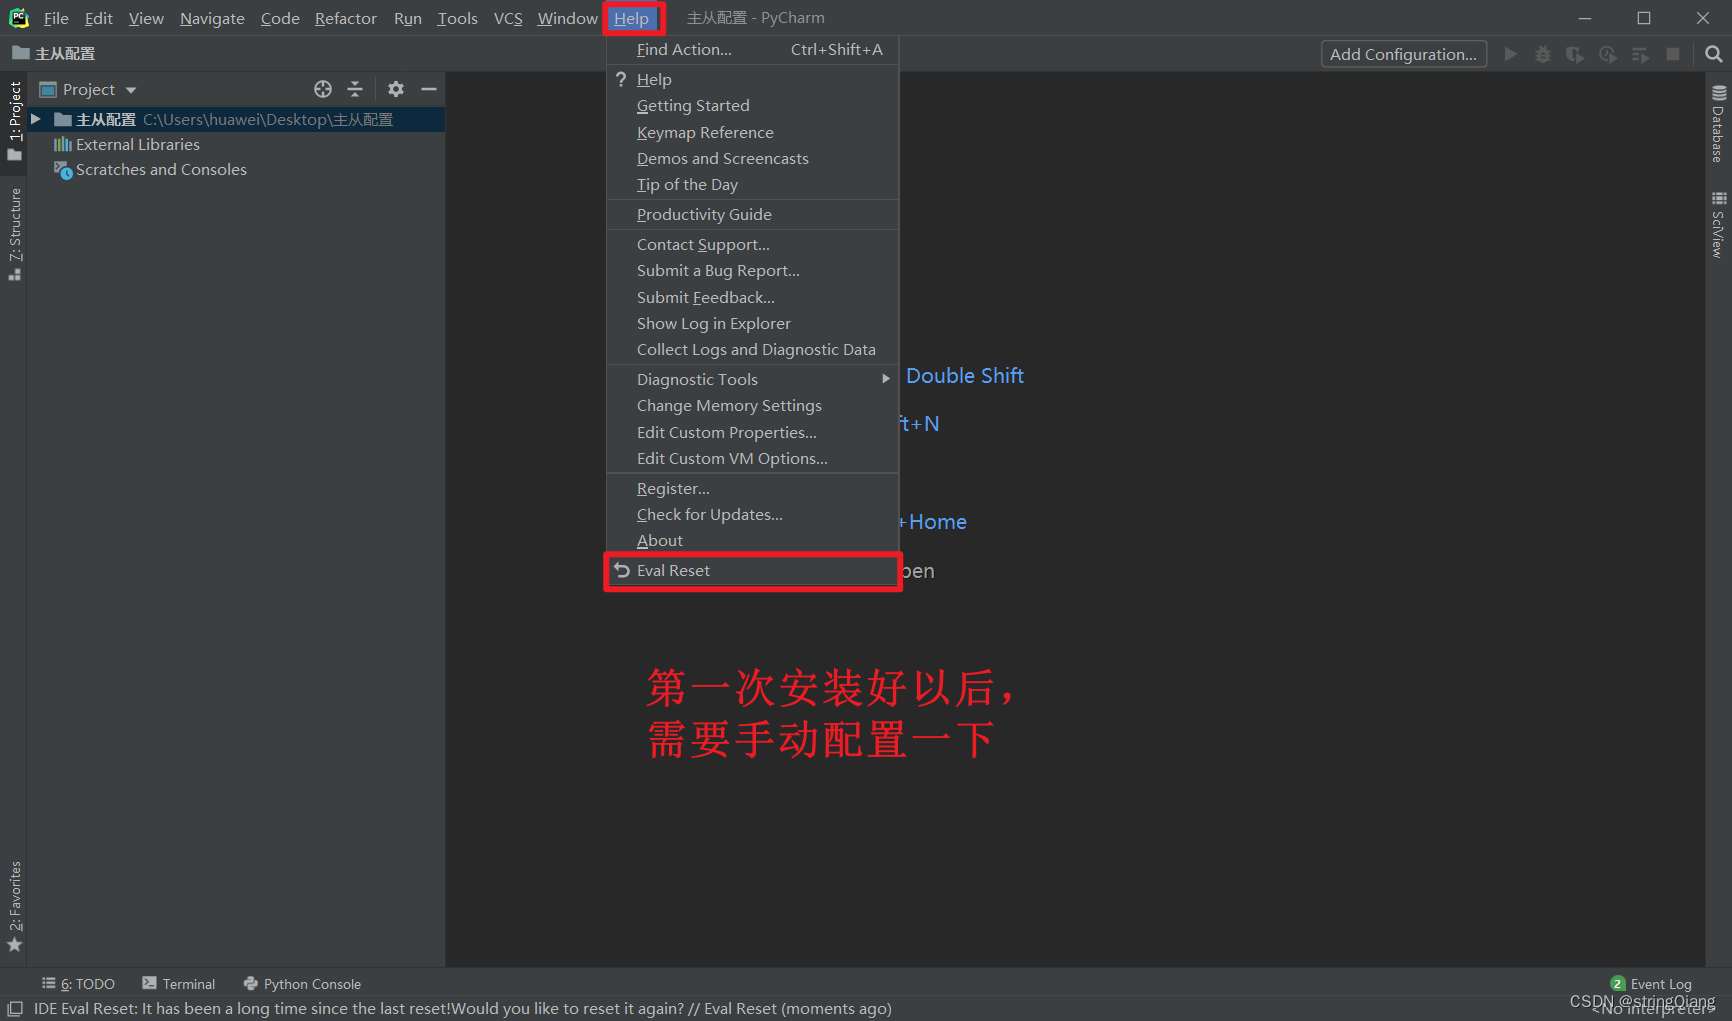The height and width of the screenshot is (1021, 1732).
Task: Select Edit Custom VM Options... item
Action: coord(752,458)
